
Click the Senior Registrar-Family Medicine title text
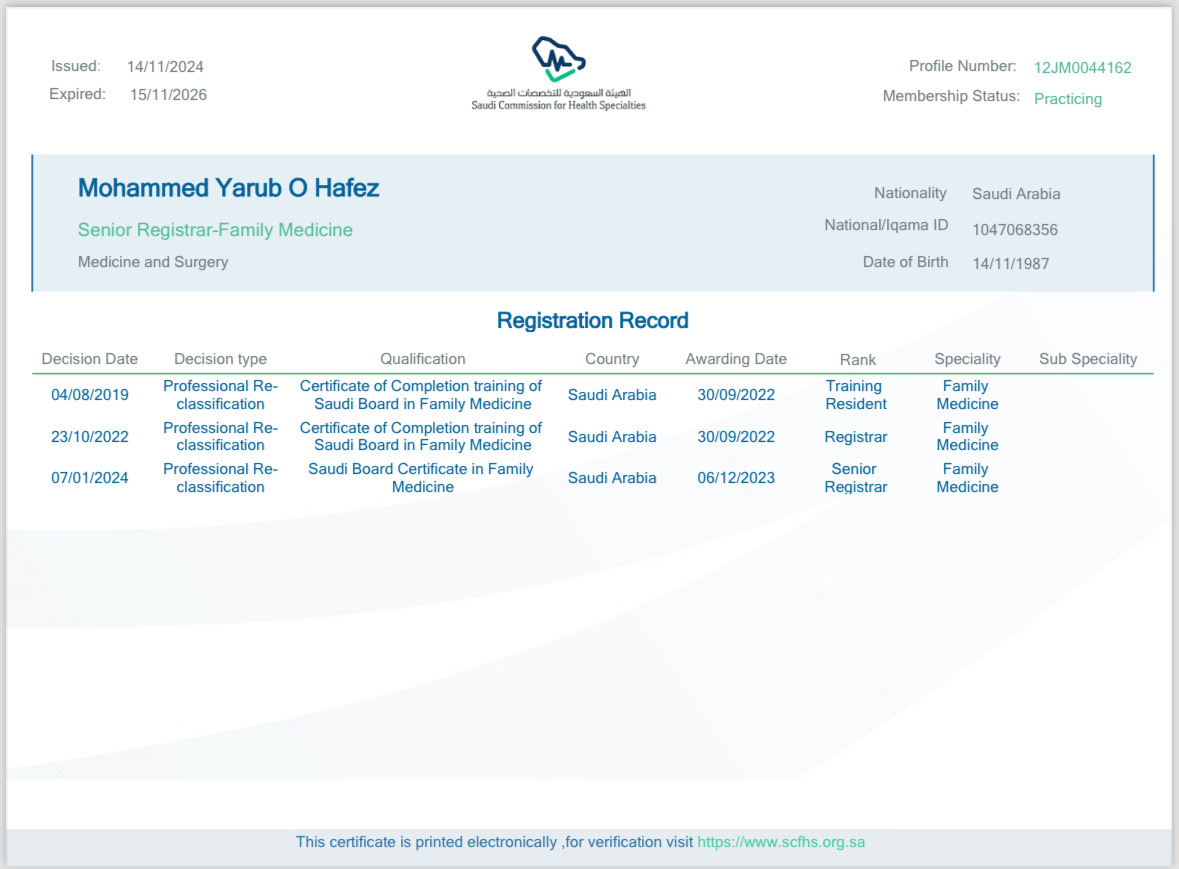[215, 230]
